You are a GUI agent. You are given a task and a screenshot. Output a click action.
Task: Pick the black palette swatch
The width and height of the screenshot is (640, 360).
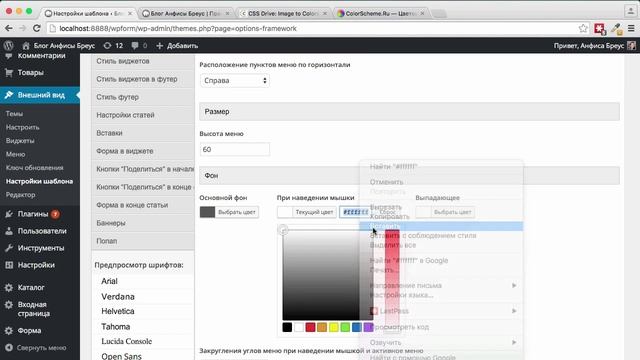287,327
